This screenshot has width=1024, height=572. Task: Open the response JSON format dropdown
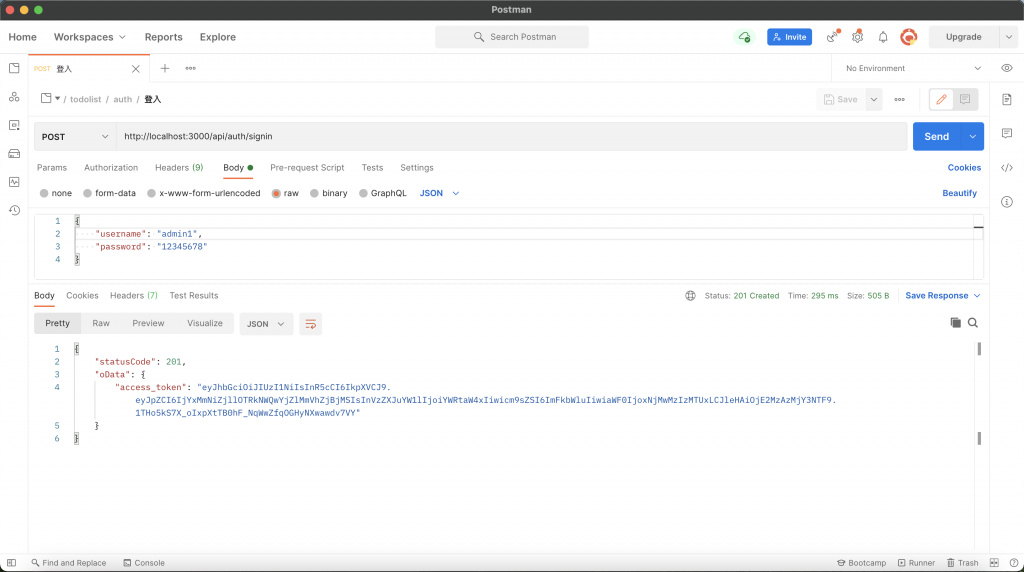[265, 324]
